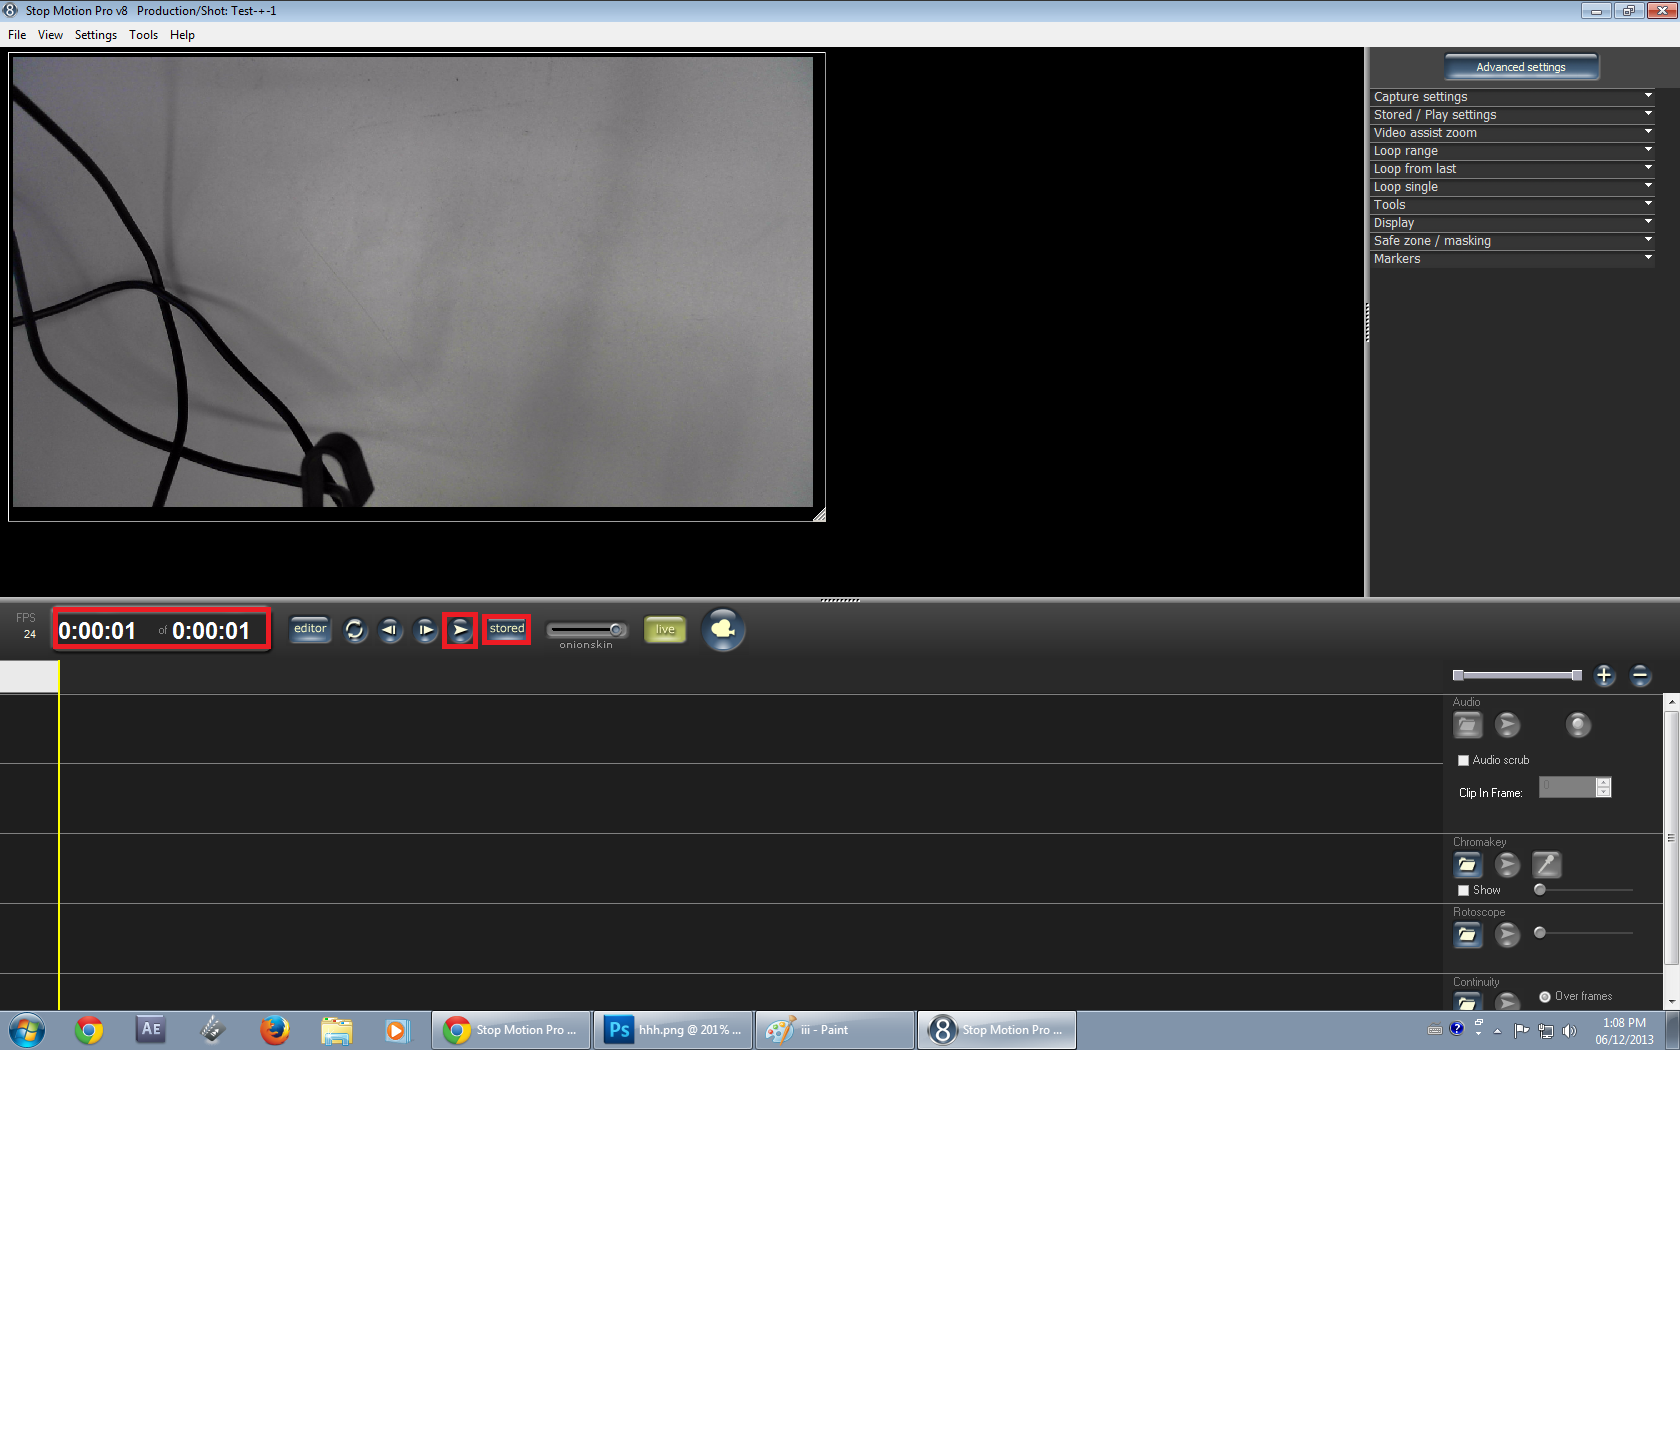Image resolution: width=1680 pixels, height=1435 pixels.
Task: Select the Over frames radio button
Action: (1544, 996)
